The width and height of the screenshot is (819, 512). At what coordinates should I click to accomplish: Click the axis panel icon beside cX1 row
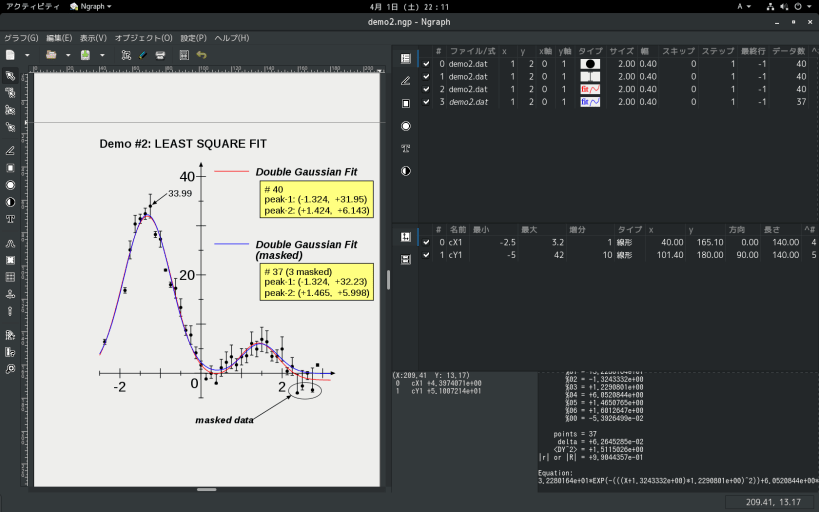point(405,237)
